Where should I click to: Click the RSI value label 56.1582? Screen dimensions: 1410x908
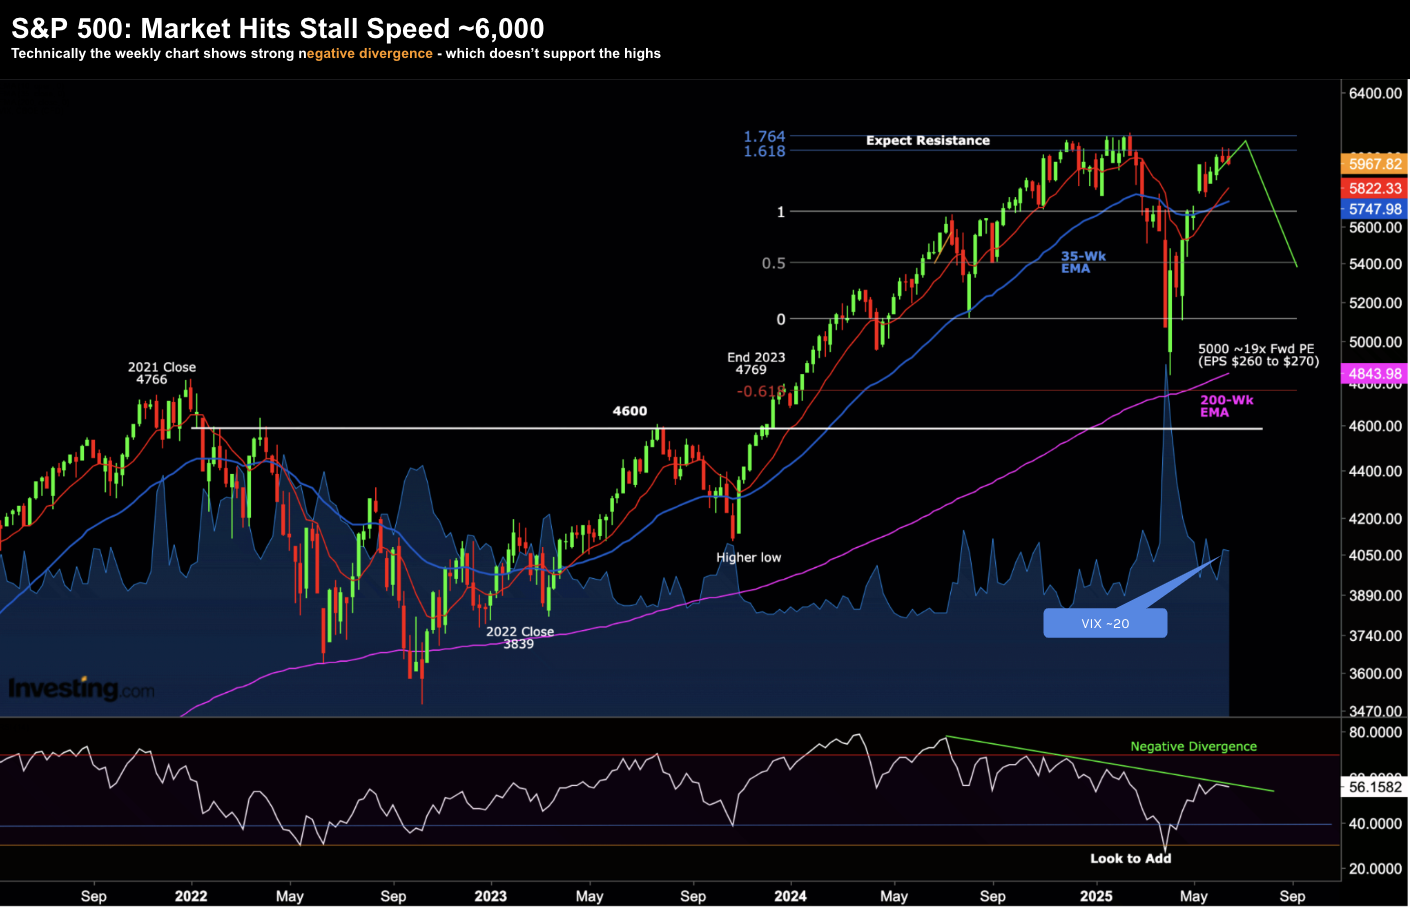(1375, 787)
